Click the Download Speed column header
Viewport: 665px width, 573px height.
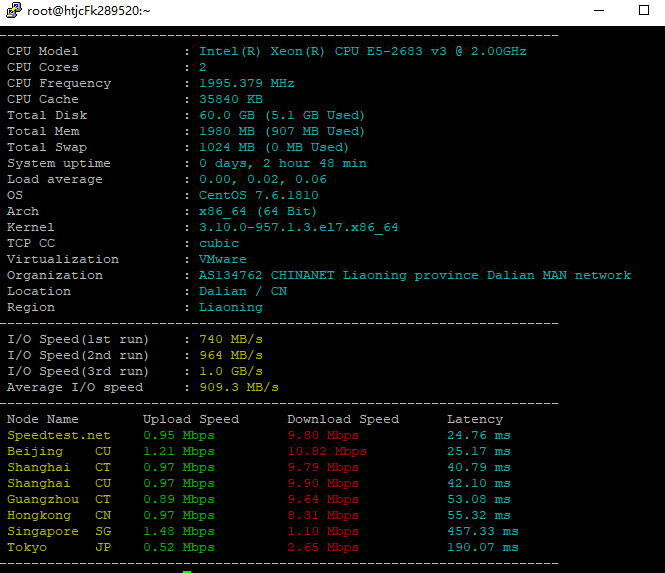pos(343,419)
